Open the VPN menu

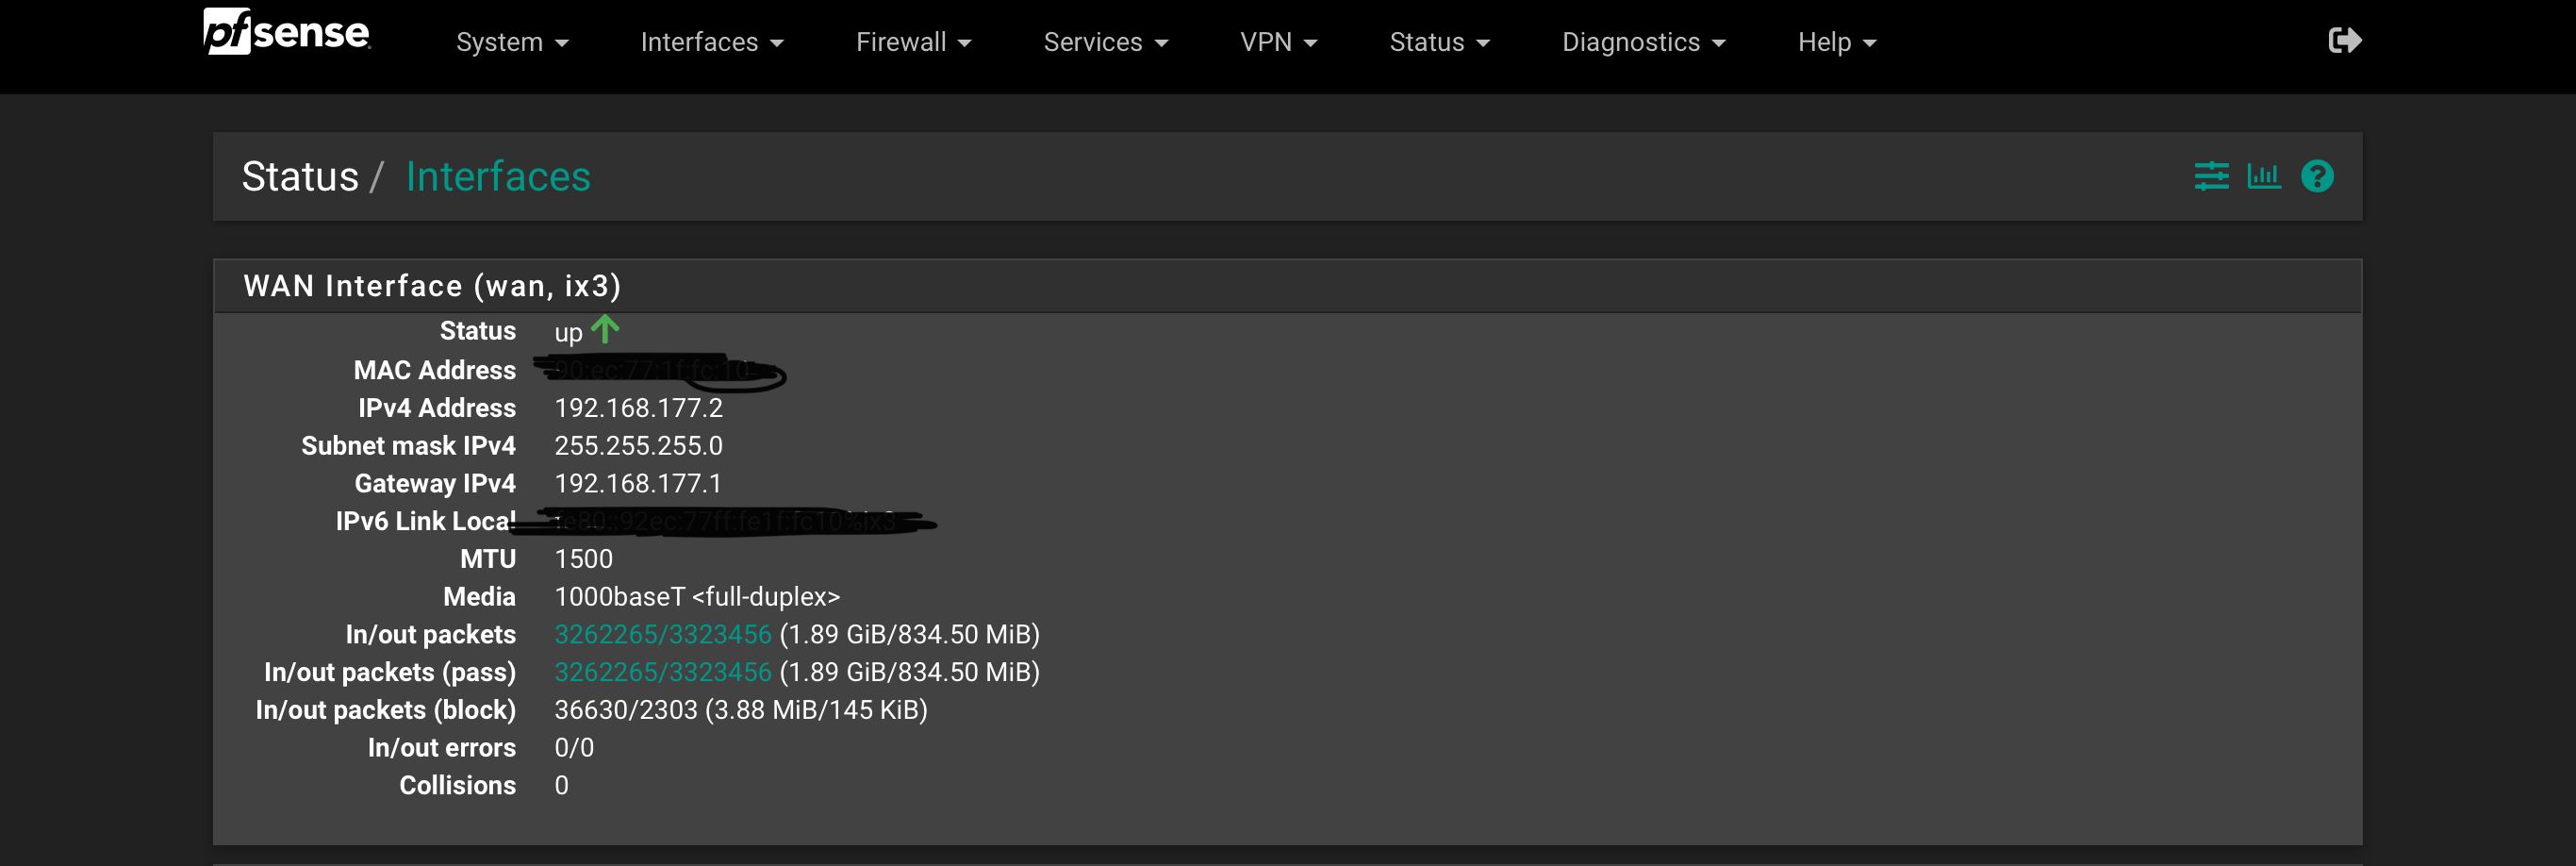coord(1279,42)
